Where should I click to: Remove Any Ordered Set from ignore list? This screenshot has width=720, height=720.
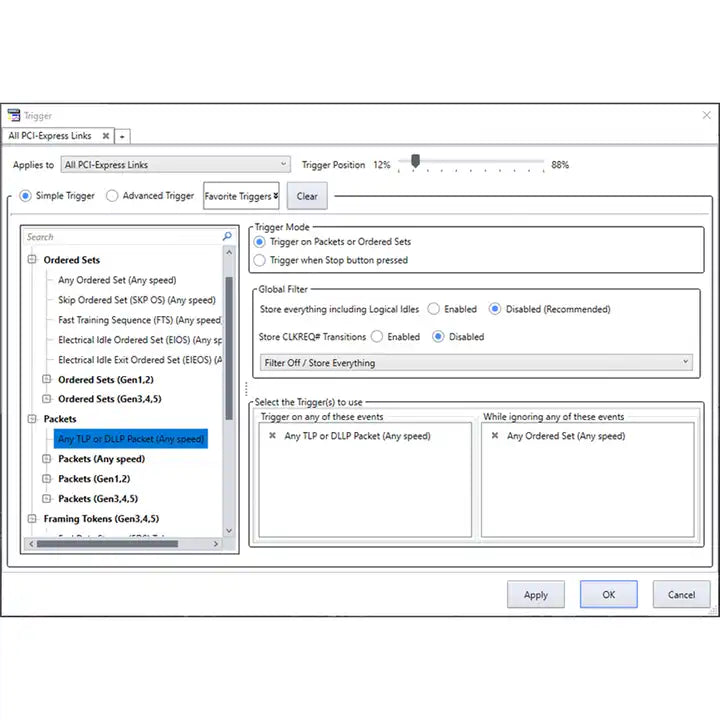tap(494, 436)
